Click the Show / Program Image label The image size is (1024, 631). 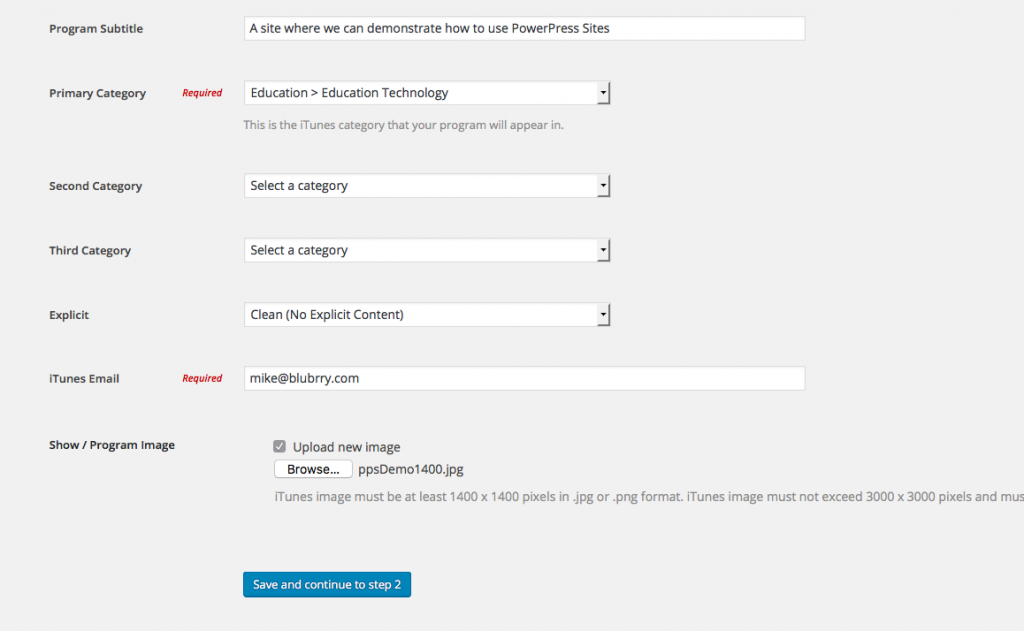coord(112,445)
